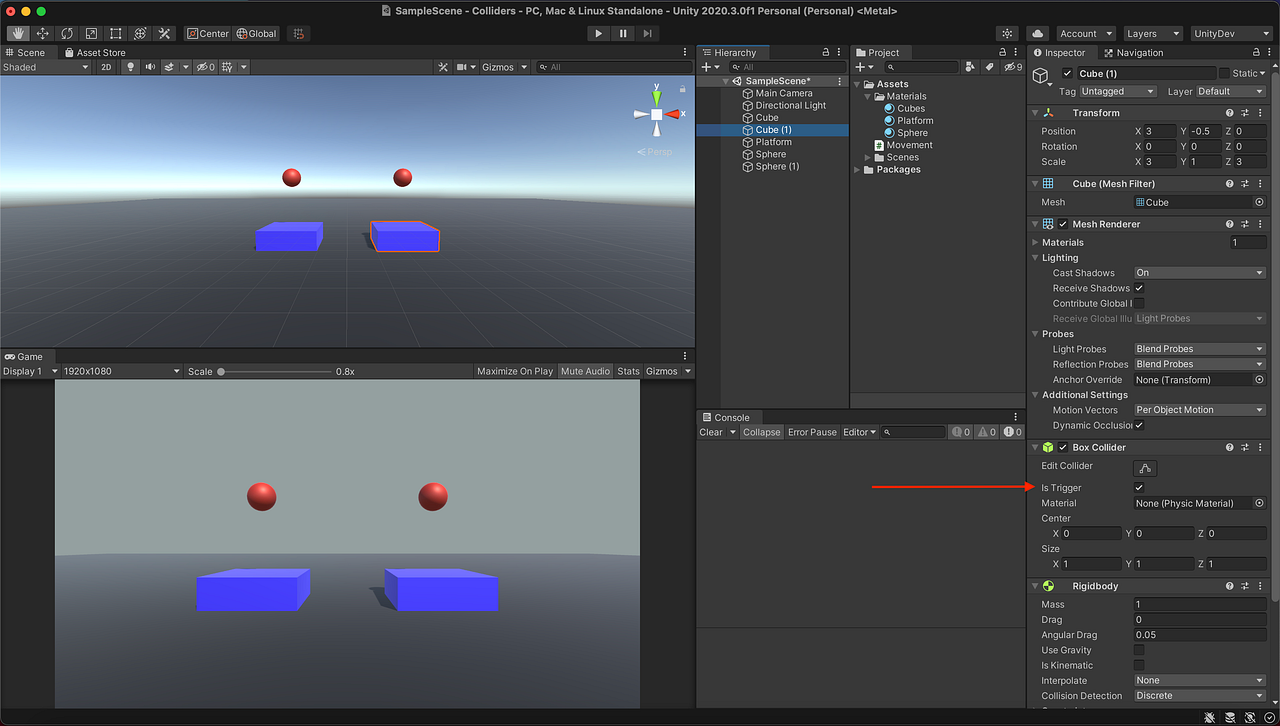This screenshot has width=1280, height=726.
Task: Switch to the Navigation tab in Inspector
Action: point(1140,52)
